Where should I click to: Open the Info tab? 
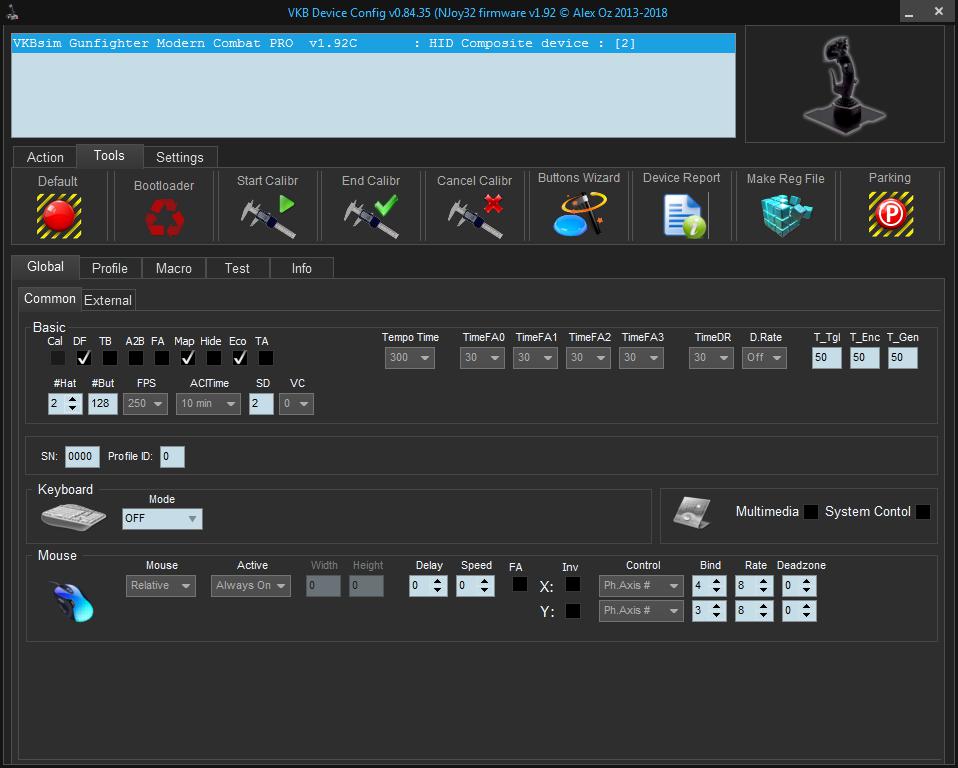pos(301,268)
